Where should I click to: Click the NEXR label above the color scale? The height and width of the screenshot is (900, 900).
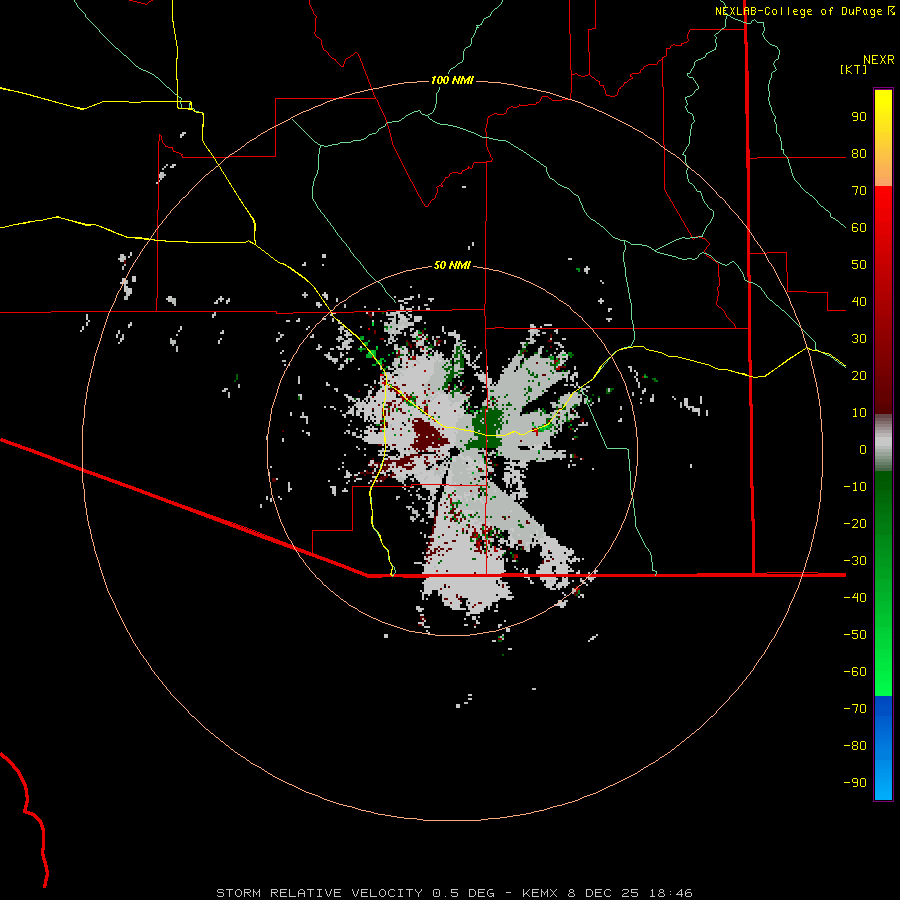(878, 60)
